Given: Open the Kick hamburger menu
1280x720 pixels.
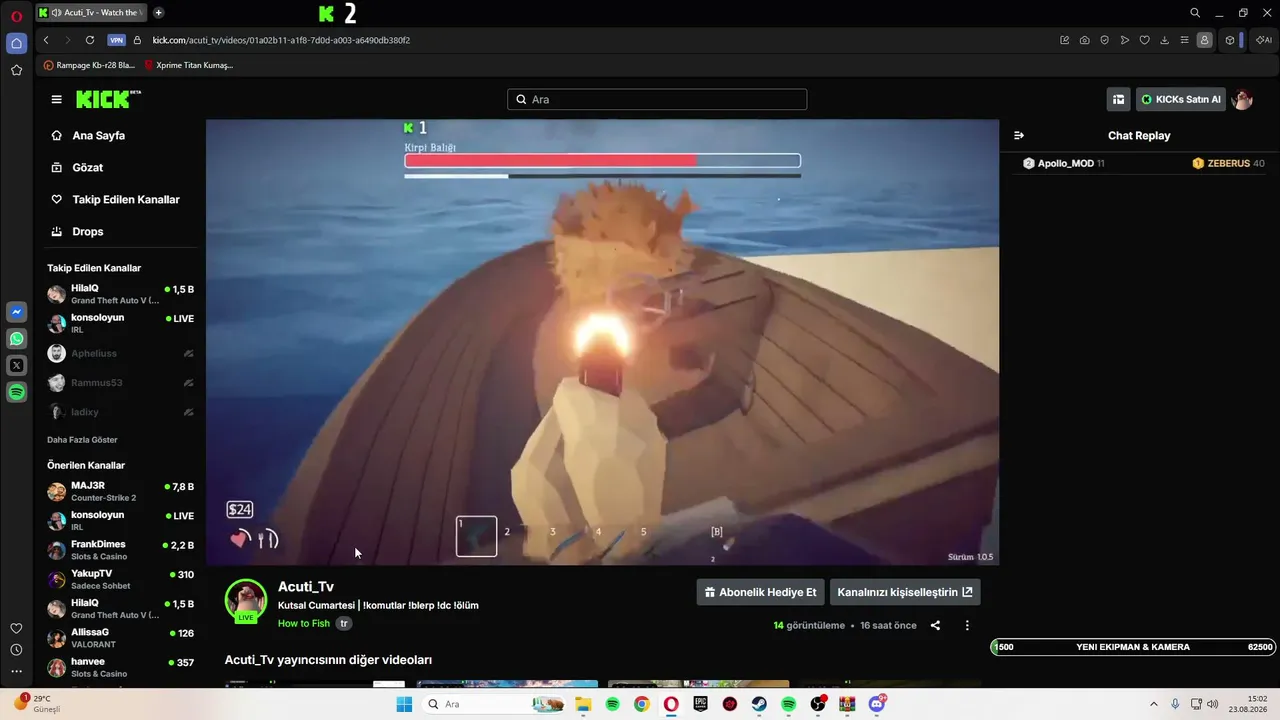Looking at the screenshot, I should 56,99.
